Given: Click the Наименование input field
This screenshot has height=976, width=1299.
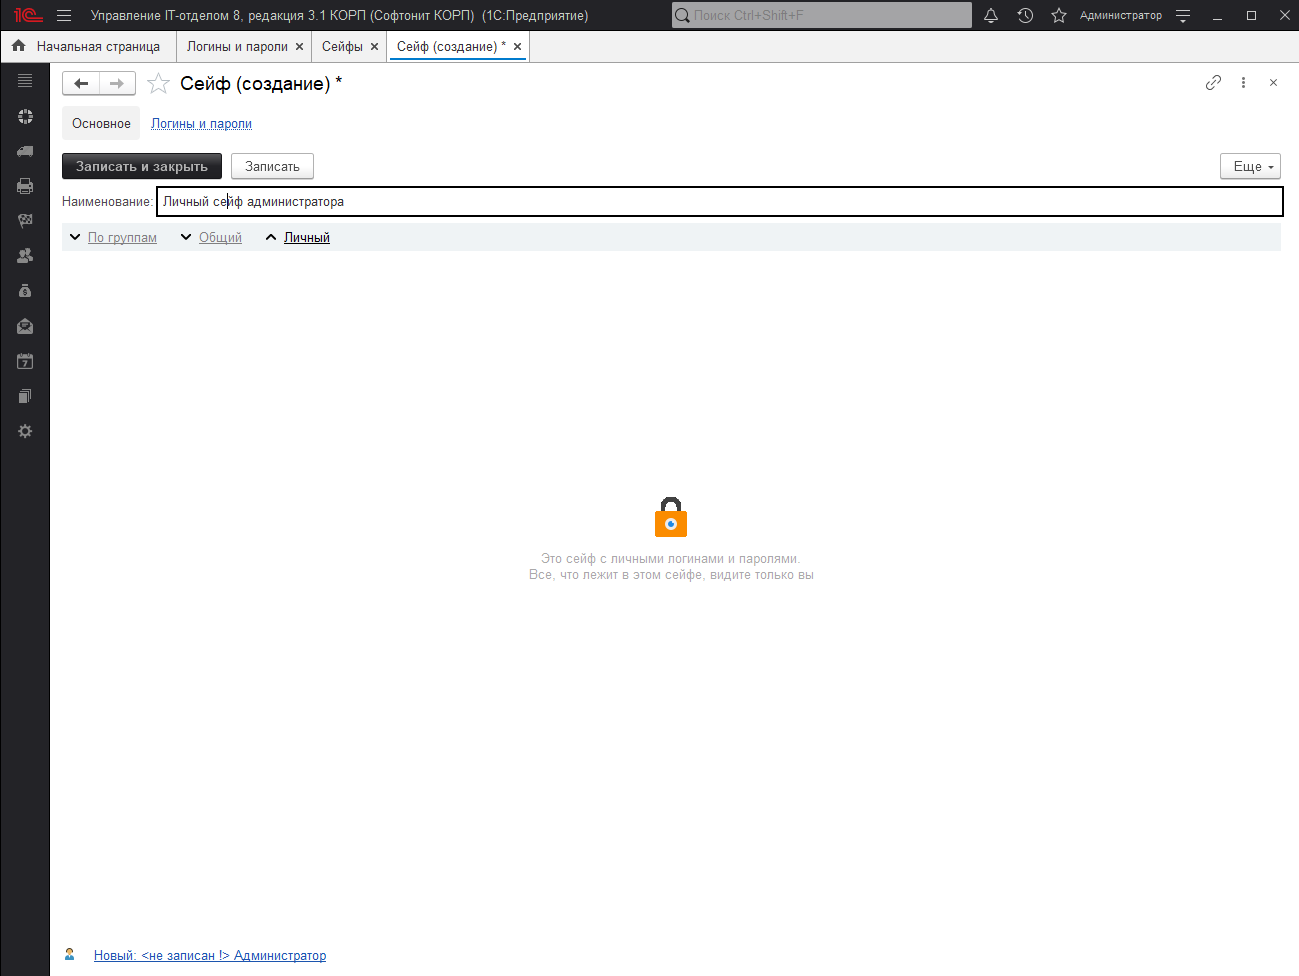Looking at the screenshot, I should pos(718,202).
